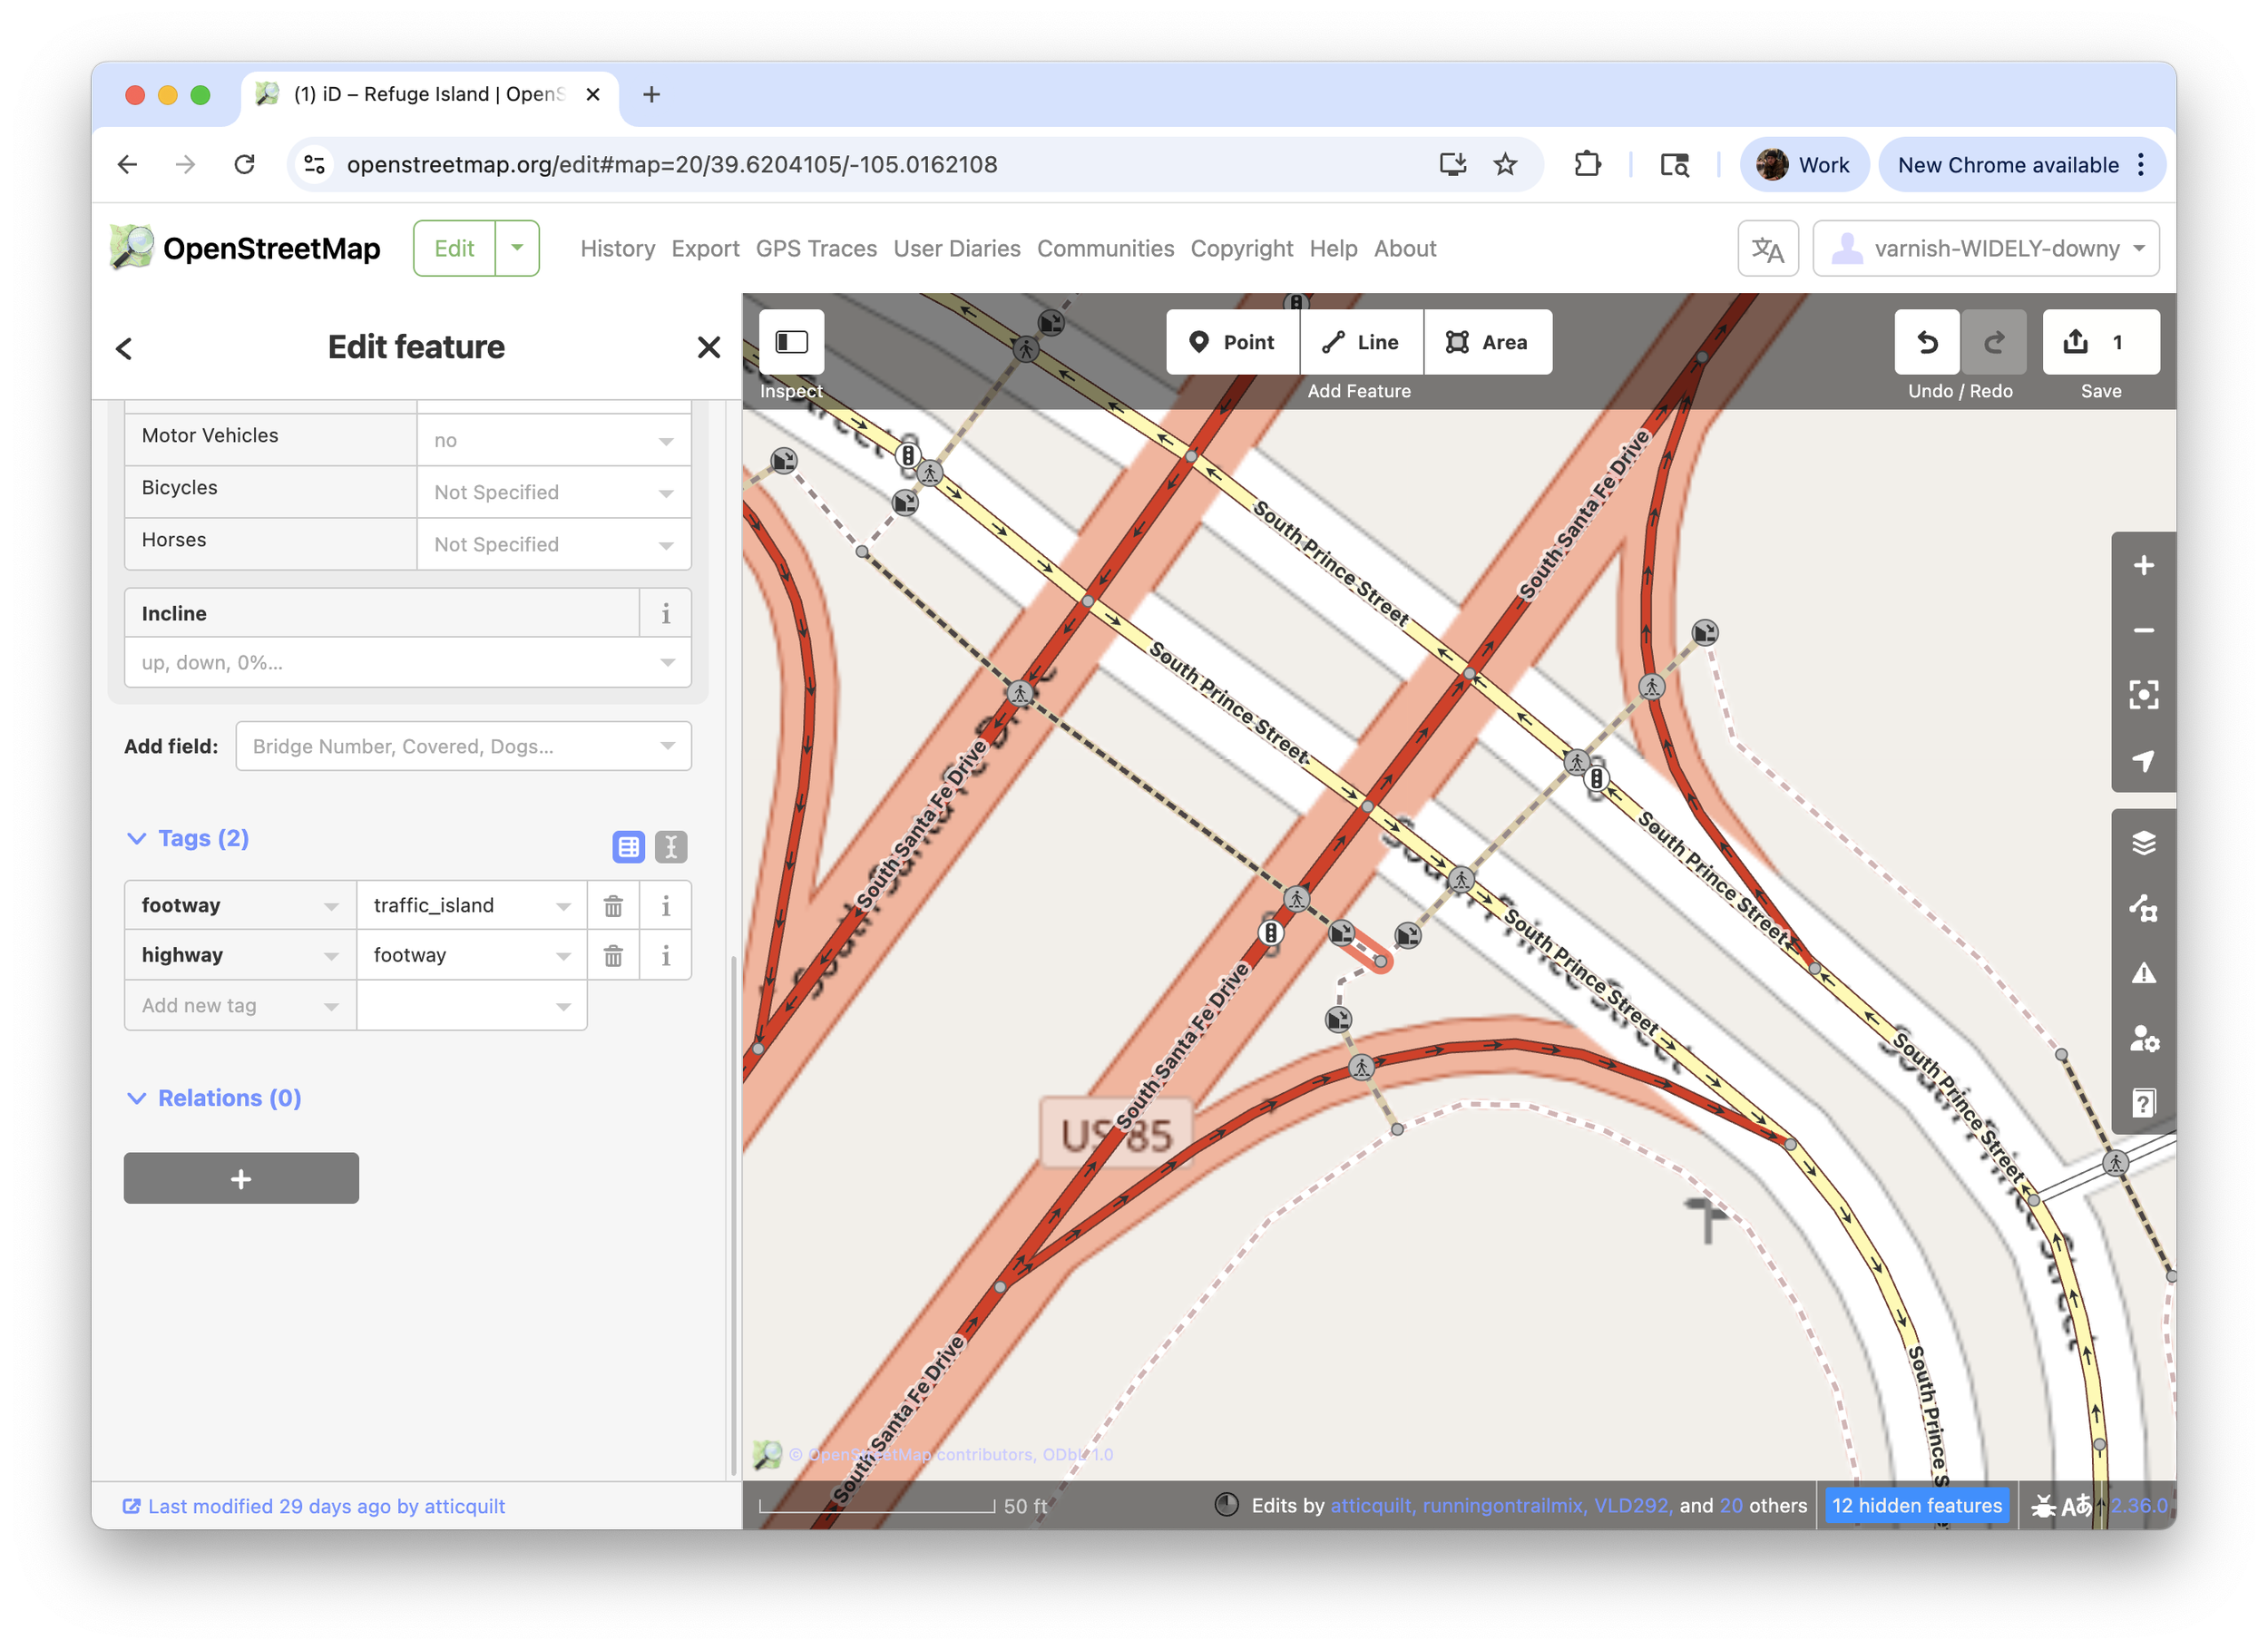Open the Issues warning panel
The width and height of the screenshot is (2268, 1650).
point(2143,973)
